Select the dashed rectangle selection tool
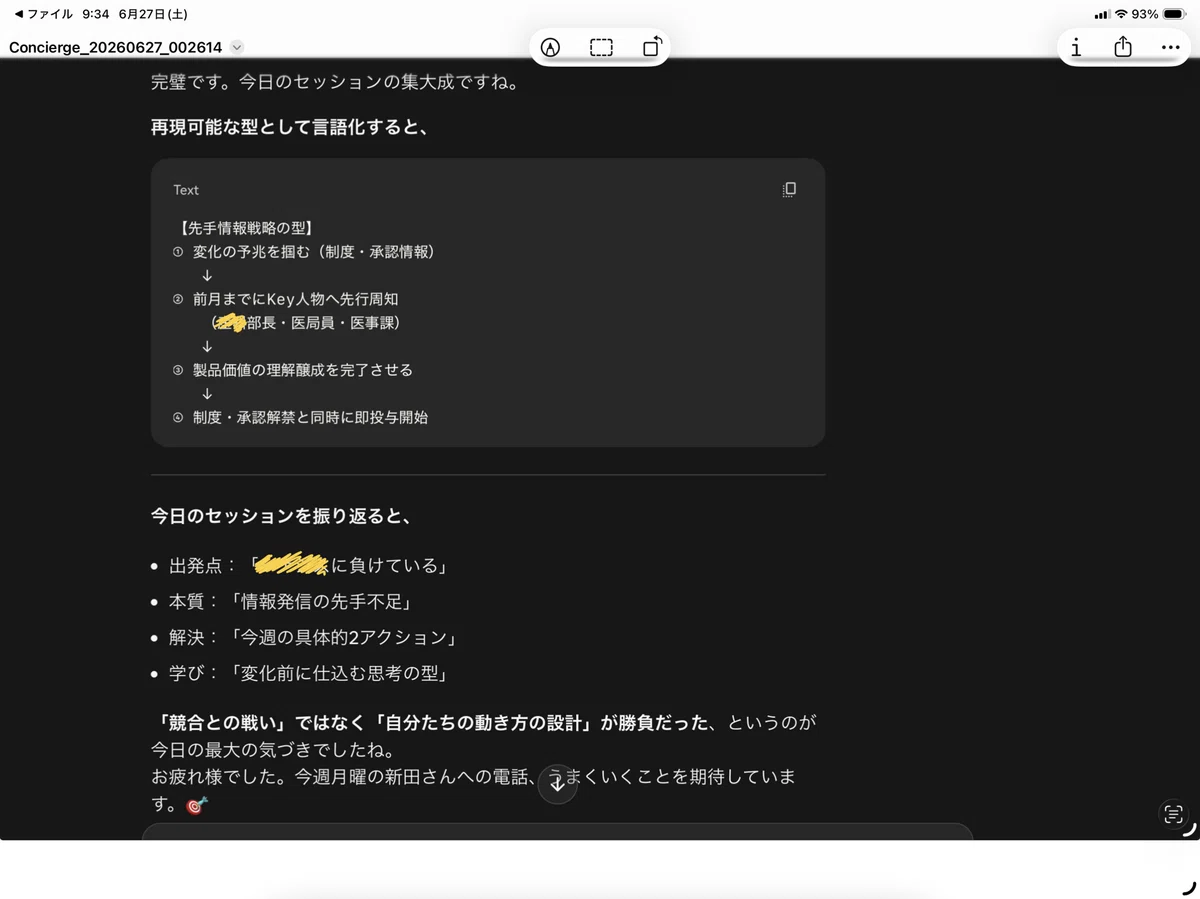This screenshot has width=1200, height=899. (x=601, y=47)
